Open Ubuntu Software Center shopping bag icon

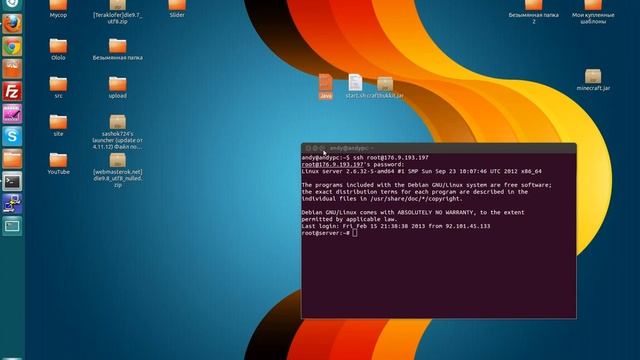click(12, 69)
